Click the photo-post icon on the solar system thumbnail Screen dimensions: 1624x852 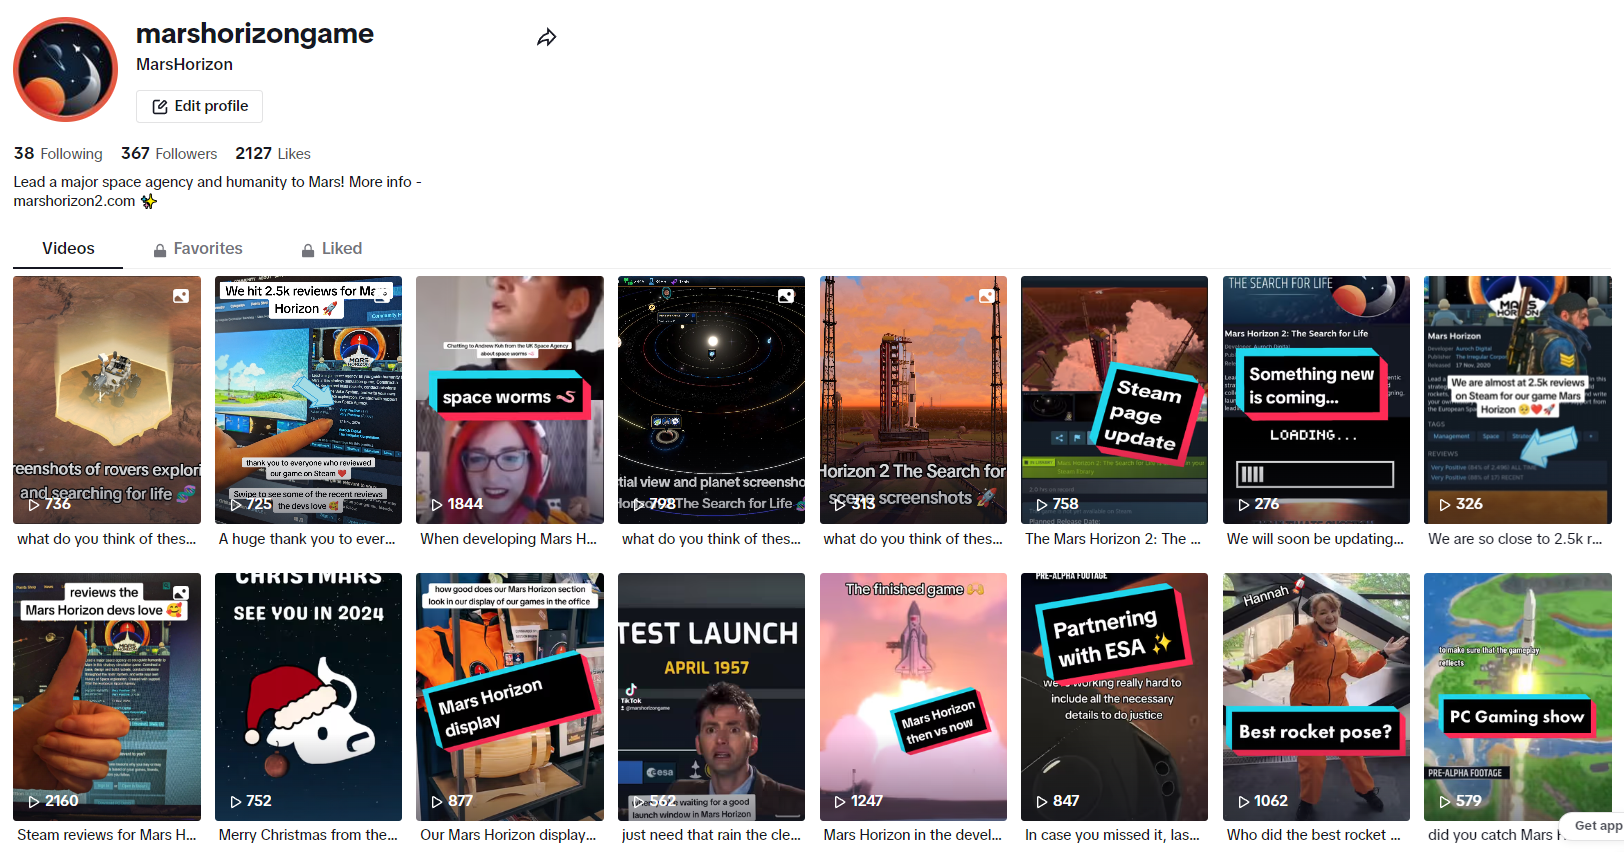[x=786, y=296]
